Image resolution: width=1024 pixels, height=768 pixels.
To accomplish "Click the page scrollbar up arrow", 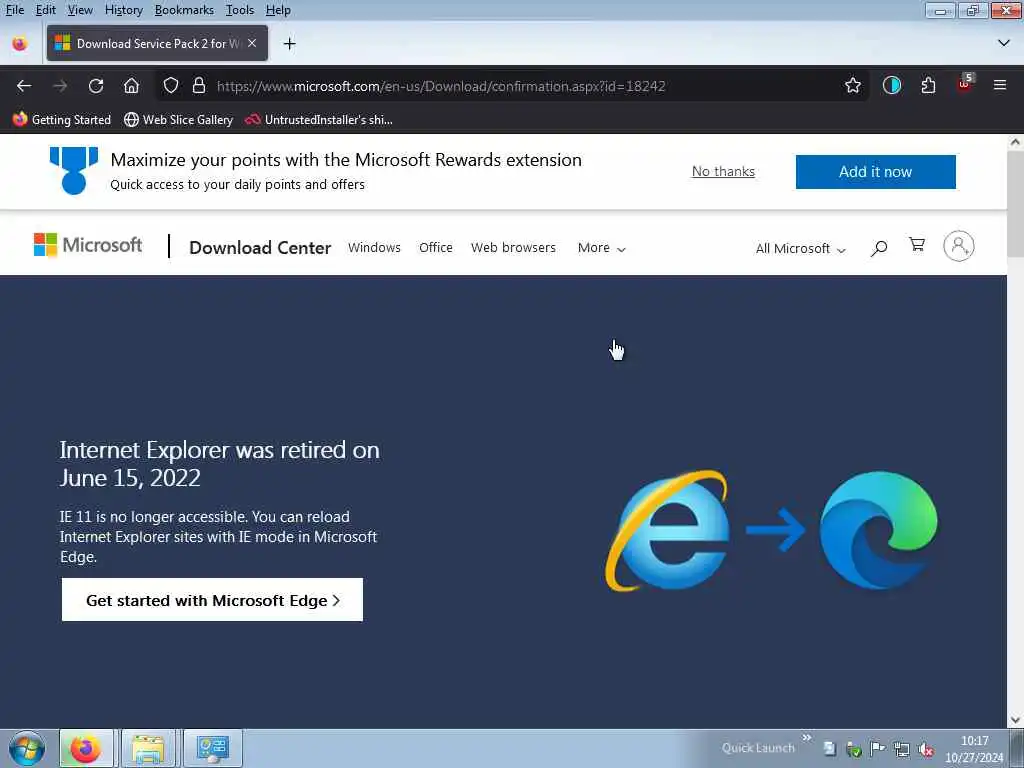I will pyautogui.click(x=1015, y=142).
